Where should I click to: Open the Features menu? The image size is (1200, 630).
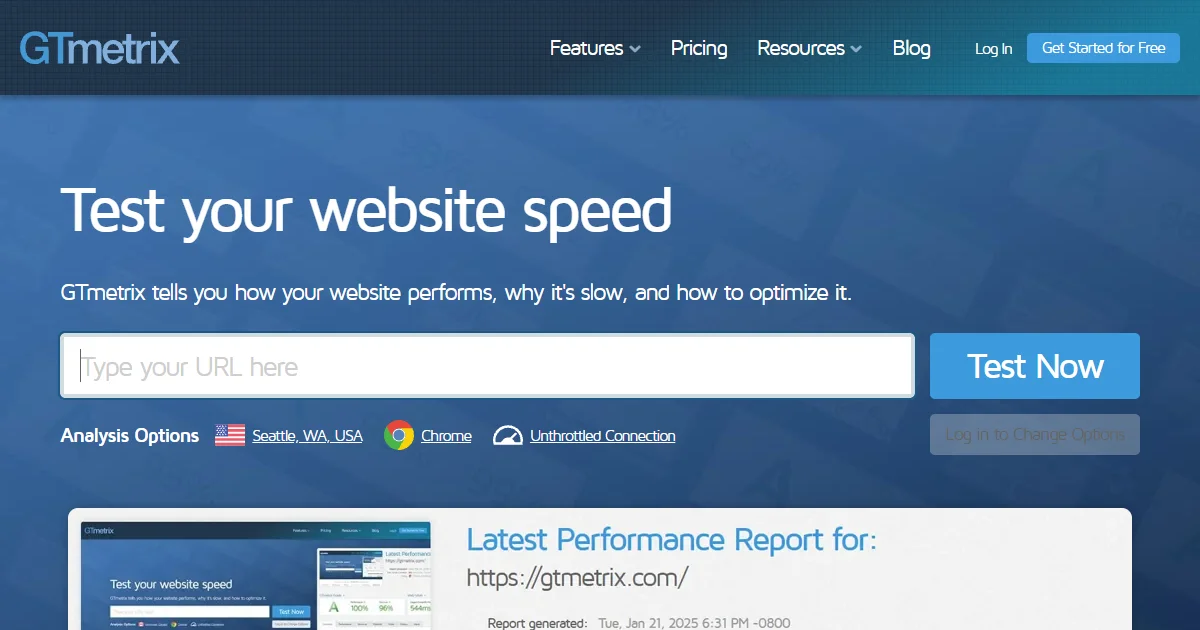tap(595, 48)
